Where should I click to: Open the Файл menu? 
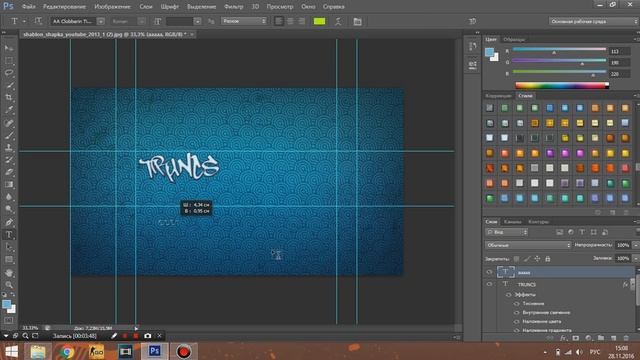tap(28, 7)
